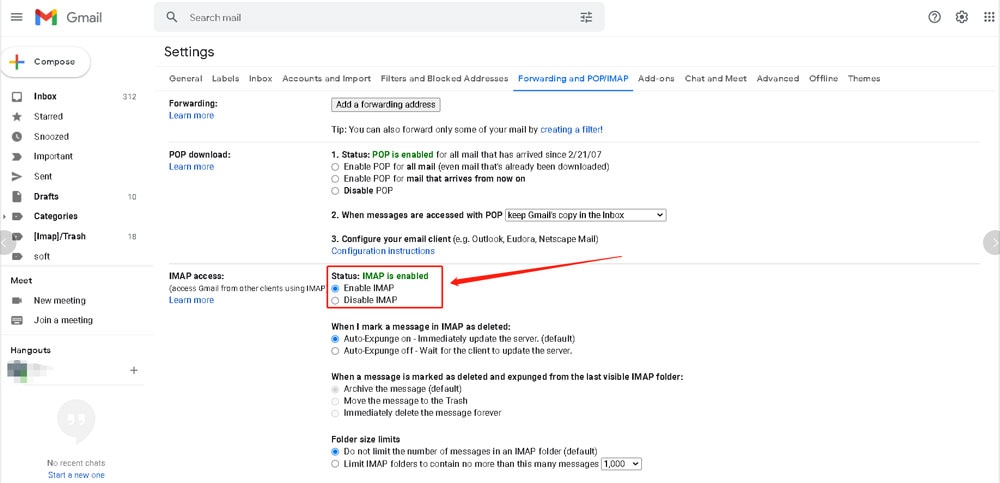Open the Settings gear icon
1000x483 pixels.
pos(962,17)
